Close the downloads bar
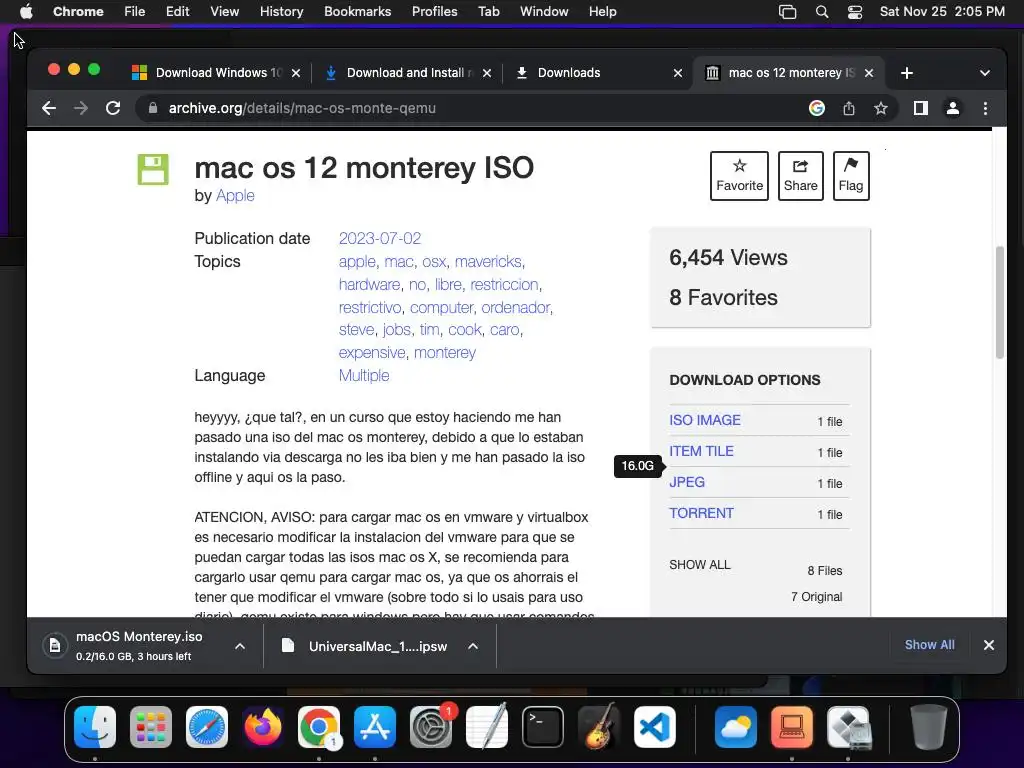The image size is (1024, 768). tap(989, 645)
